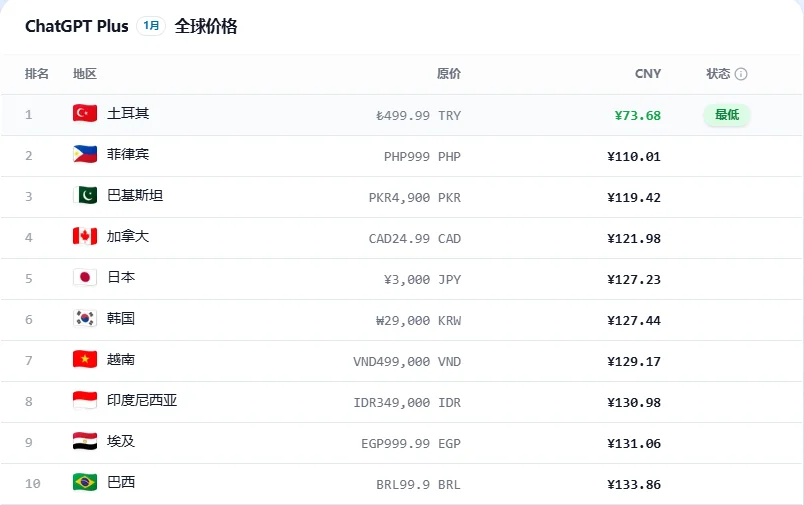The width and height of the screenshot is (804, 505).
Task: Click the Pakistan flag icon
Action: (x=85, y=195)
